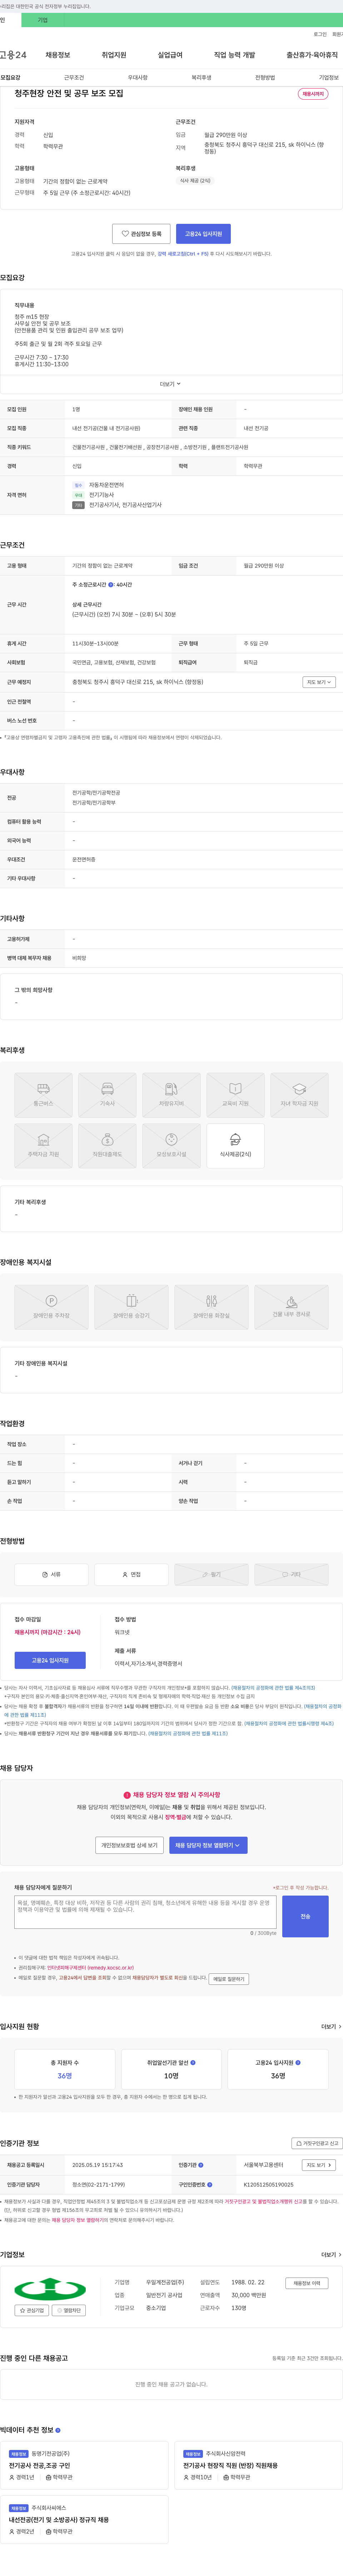Viewport: 343px width, 2576px height.
Task: Click the 로그인 link
Action: tap(320, 34)
